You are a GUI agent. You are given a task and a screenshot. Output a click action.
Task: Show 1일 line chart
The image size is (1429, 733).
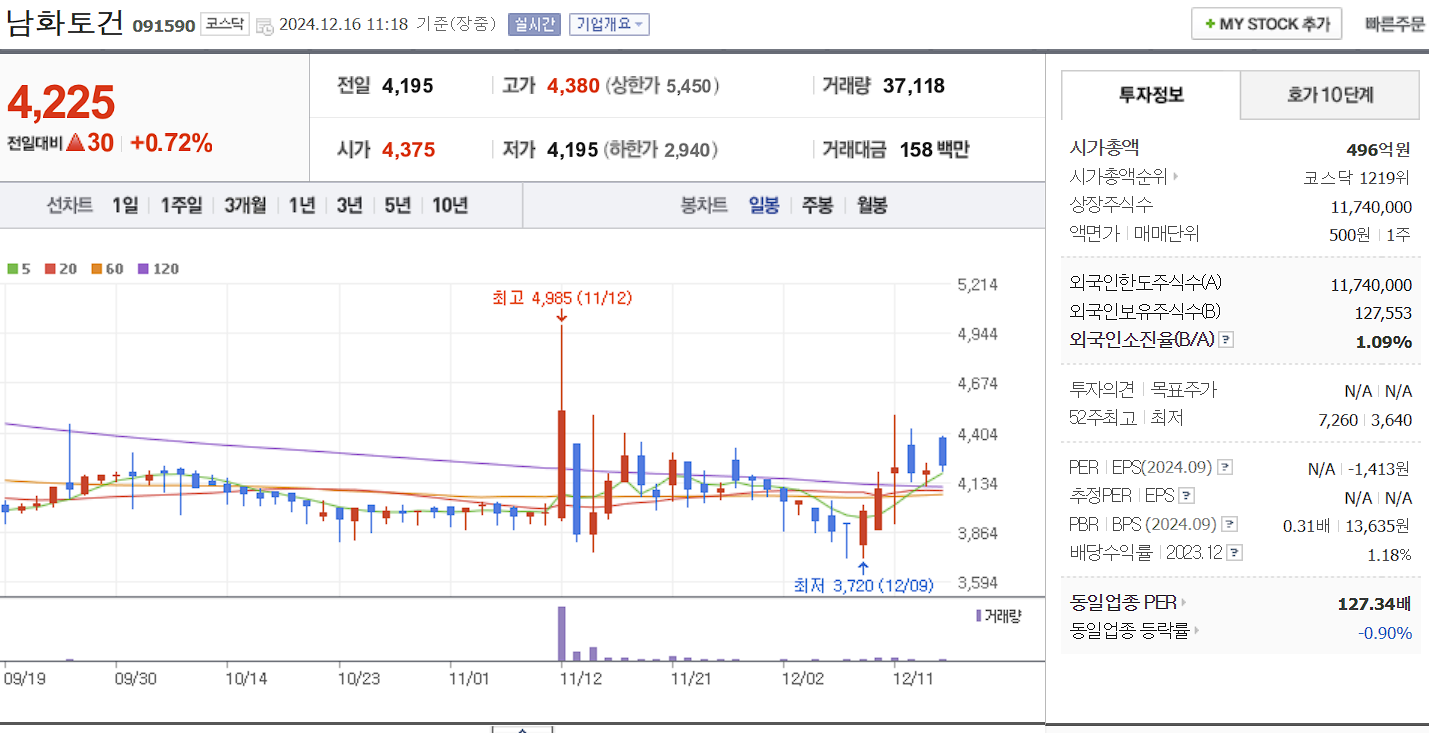[x=125, y=205]
